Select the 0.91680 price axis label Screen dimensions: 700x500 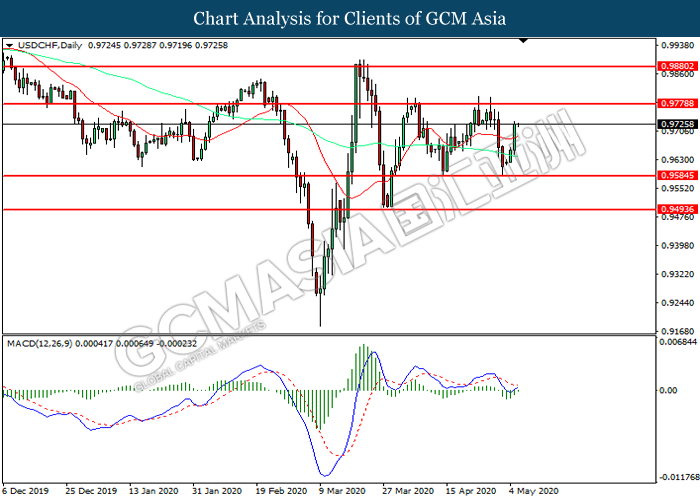click(x=678, y=331)
